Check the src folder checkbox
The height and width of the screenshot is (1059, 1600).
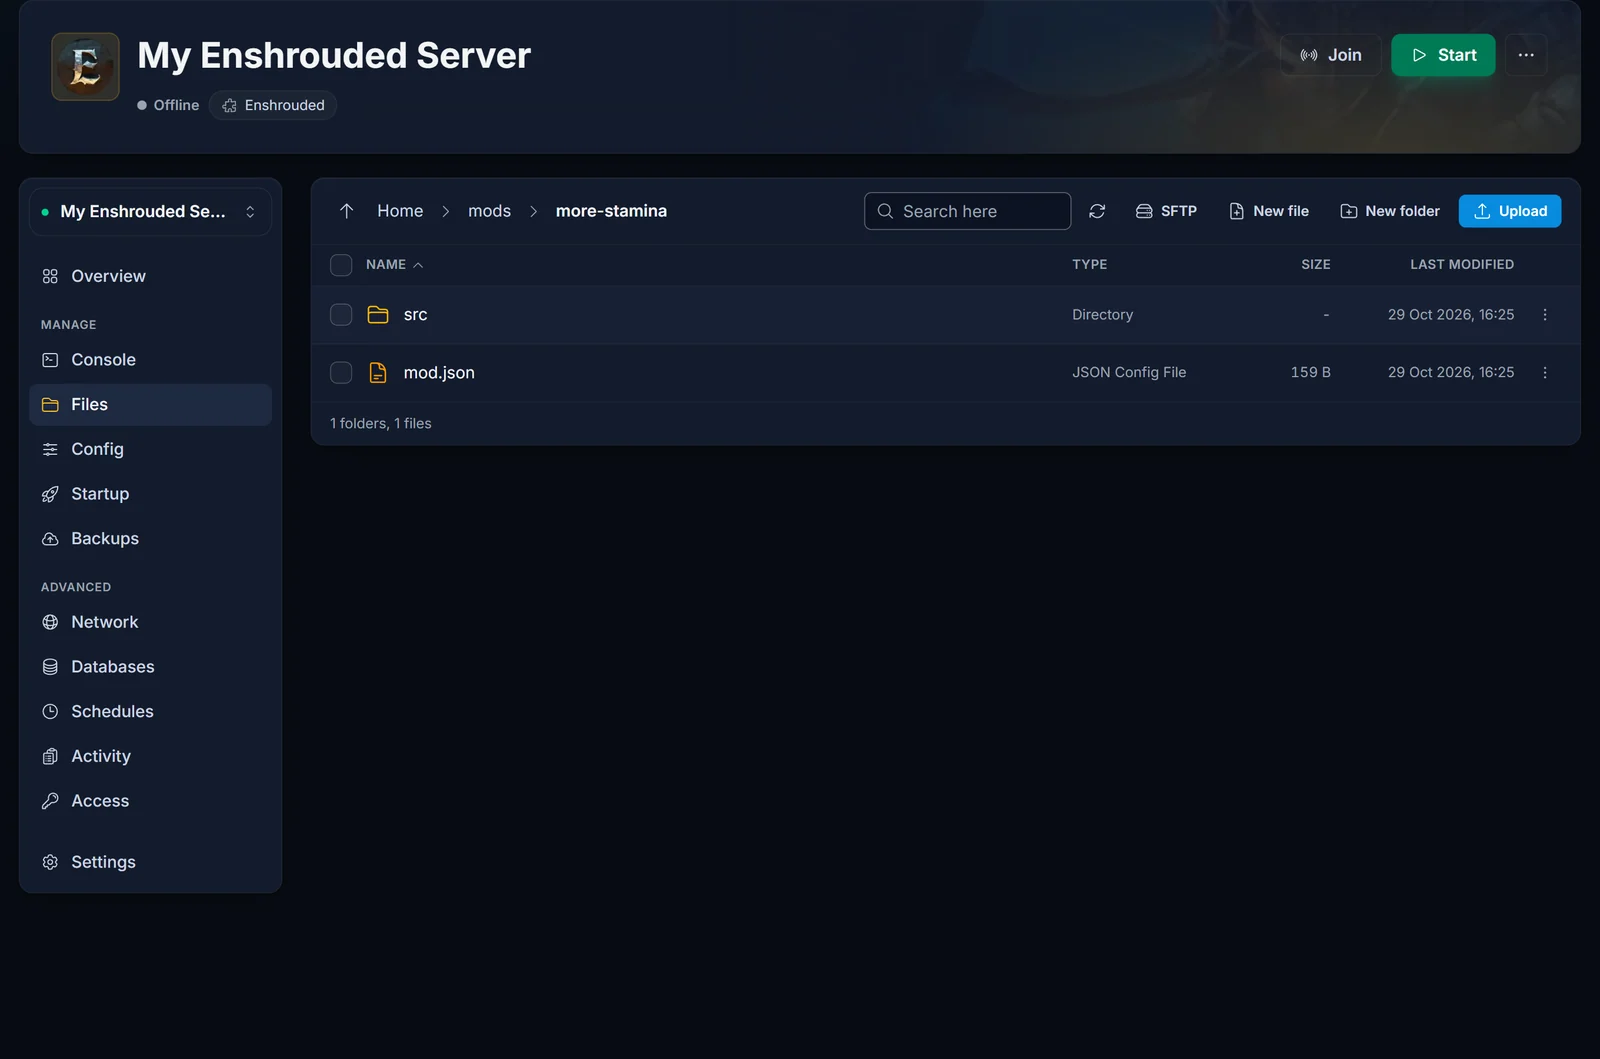pos(341,315)
